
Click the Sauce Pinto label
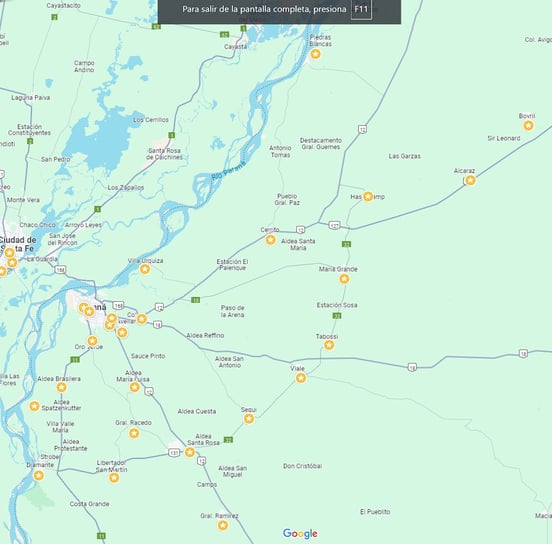[148, 356]
